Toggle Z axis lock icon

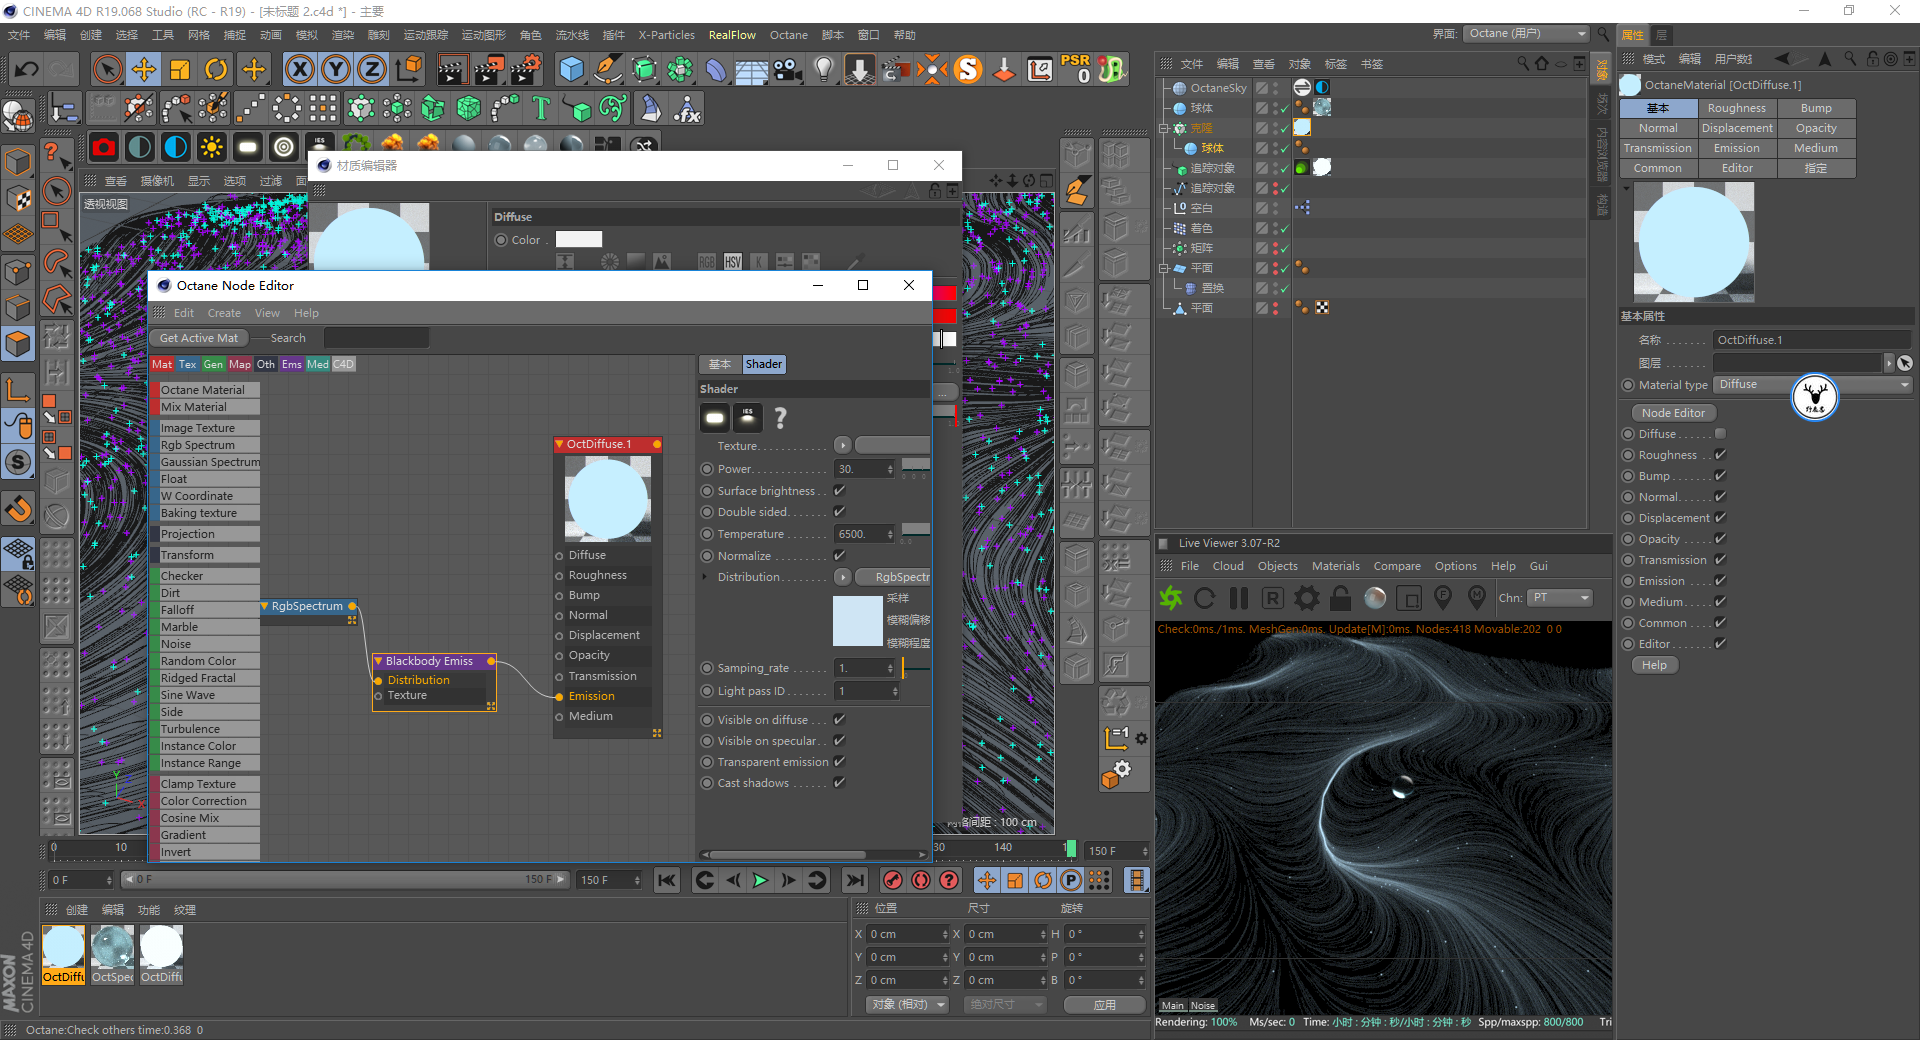(372, 69)
